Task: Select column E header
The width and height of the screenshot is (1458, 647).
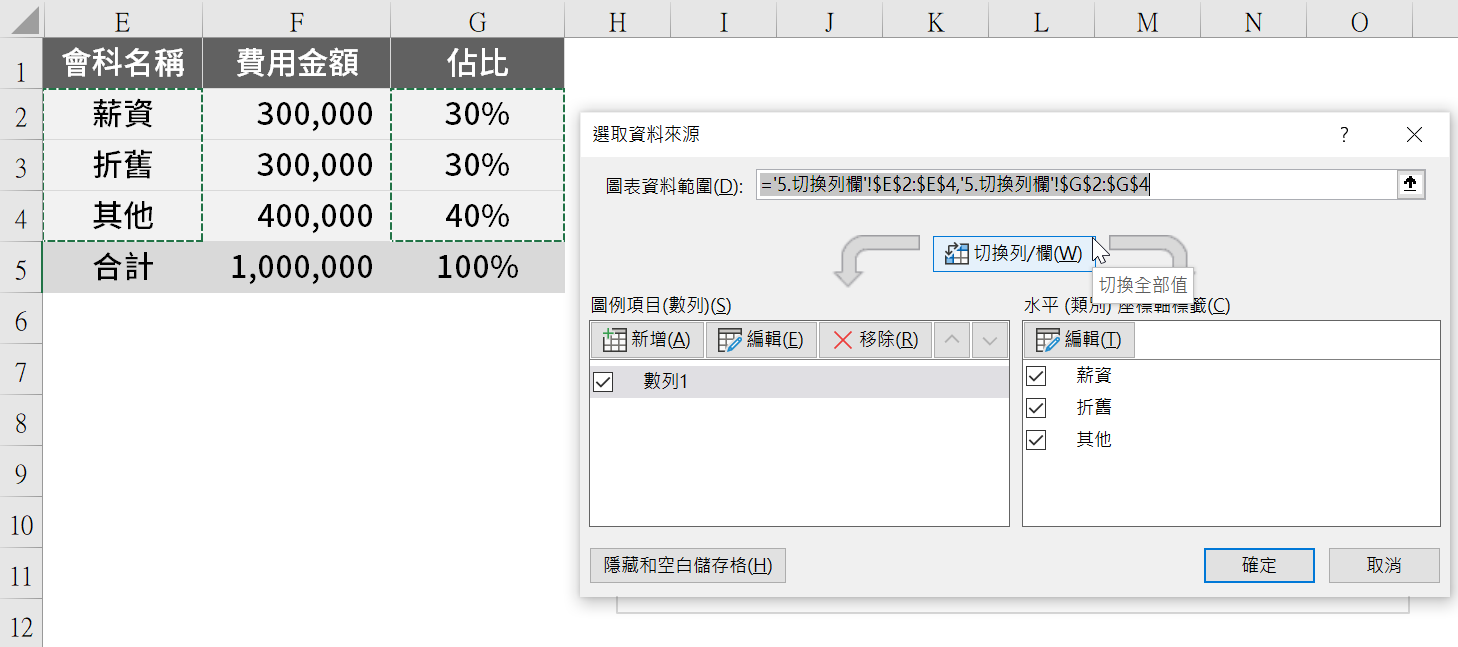Action: tap(123, 20)
